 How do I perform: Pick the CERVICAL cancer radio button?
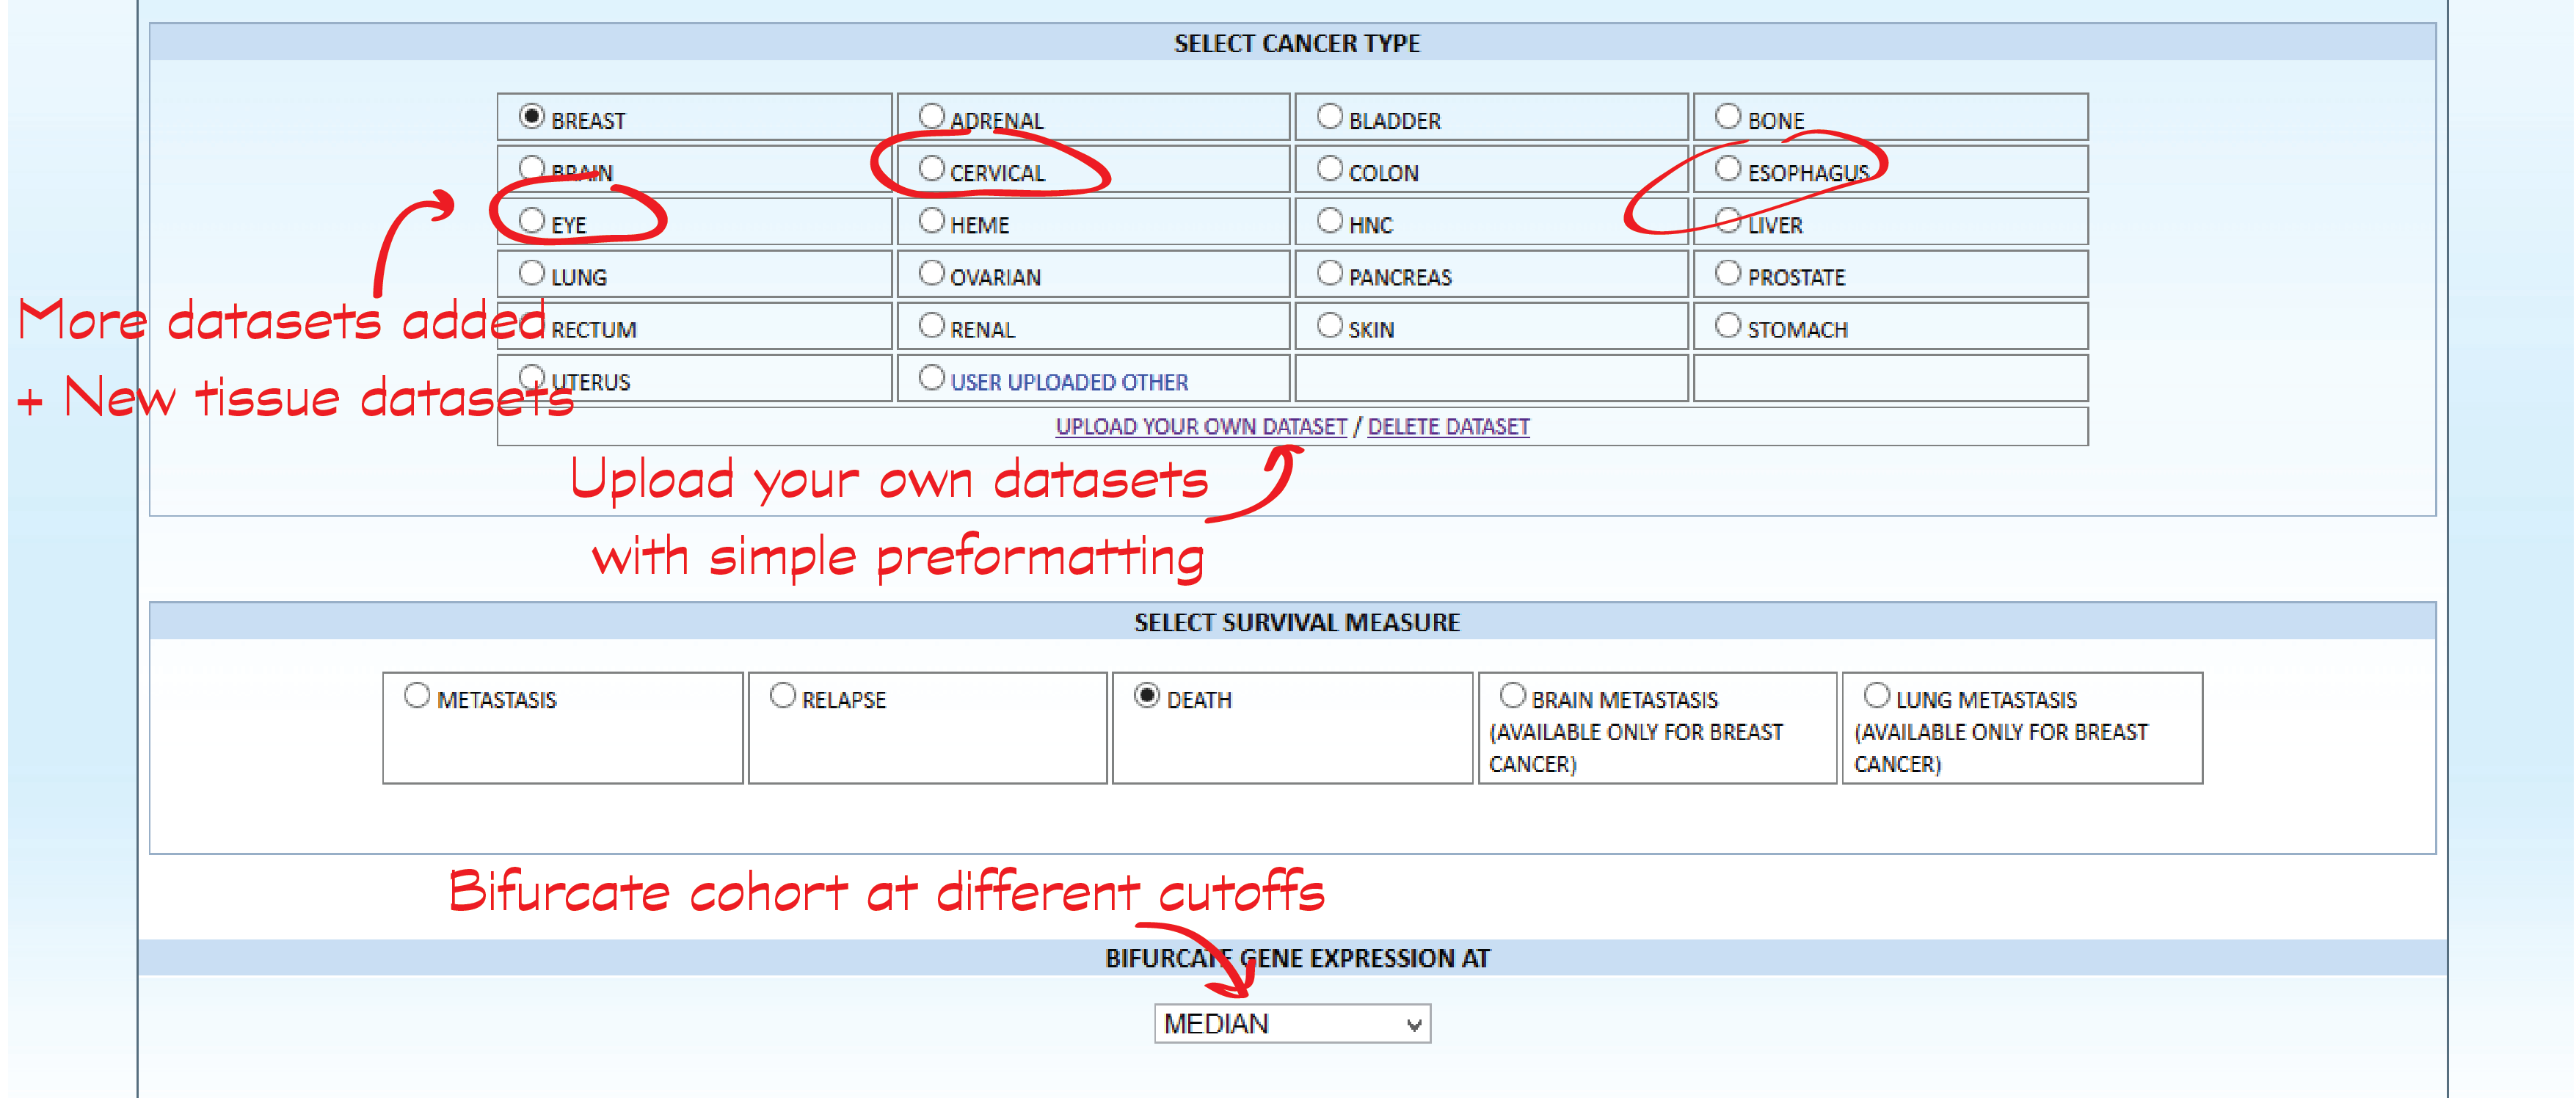pyautogui.click(x=932, y=168)
